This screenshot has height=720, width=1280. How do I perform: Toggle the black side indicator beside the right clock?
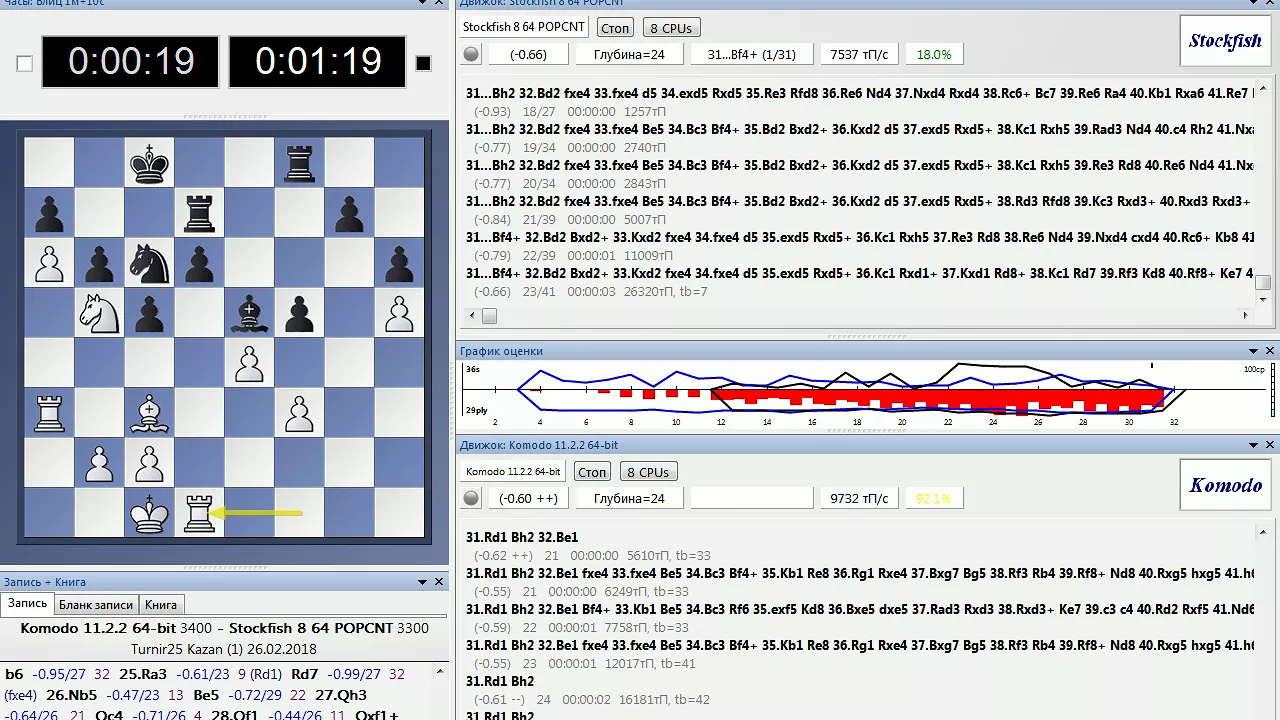tap(423, 64)
